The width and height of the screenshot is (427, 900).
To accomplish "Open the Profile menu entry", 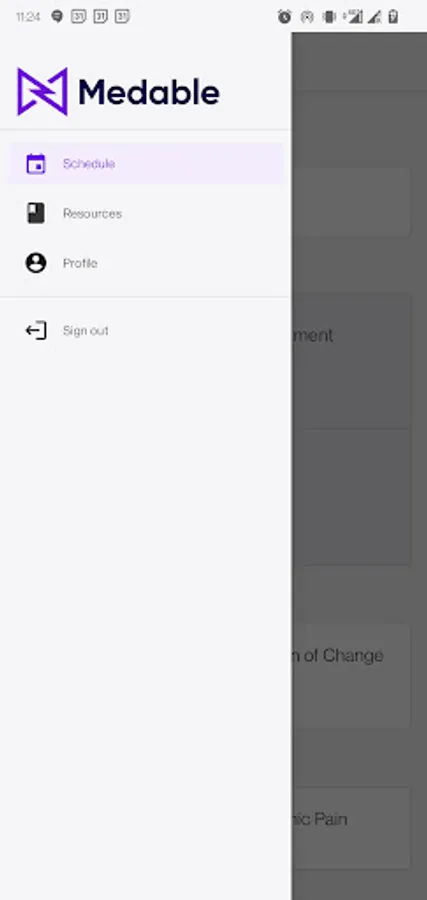I will (x=146, y=263).
